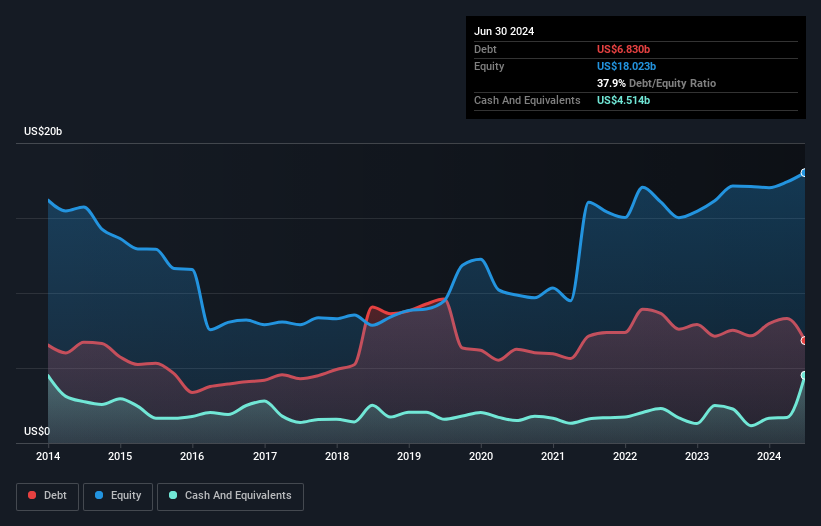Click the blue Equity legend dot

(x=98, y=495)
